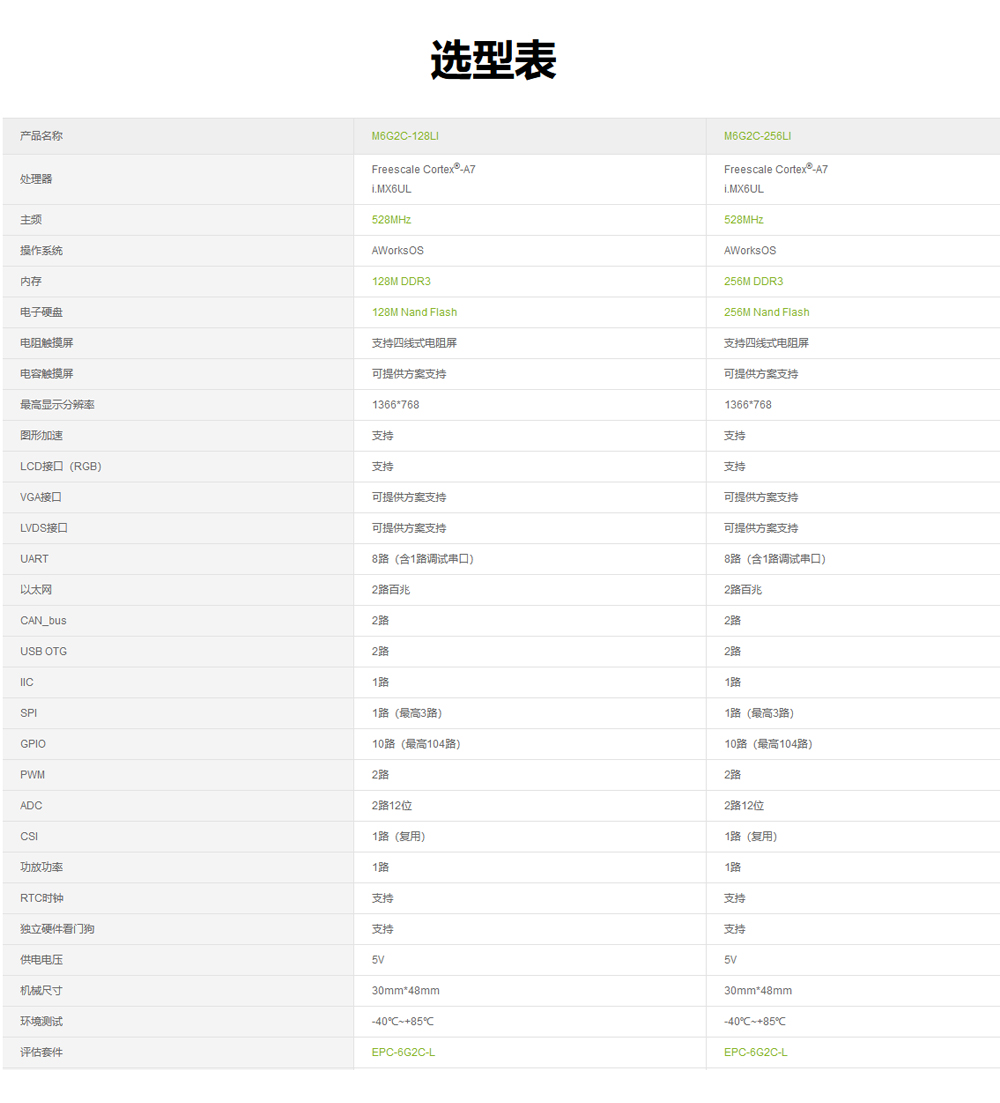Image resolution: width=1000 pixels, height=1103 pixels.
Task: Select the 独立硬件看门狗 row label
Action: point(57,929)
